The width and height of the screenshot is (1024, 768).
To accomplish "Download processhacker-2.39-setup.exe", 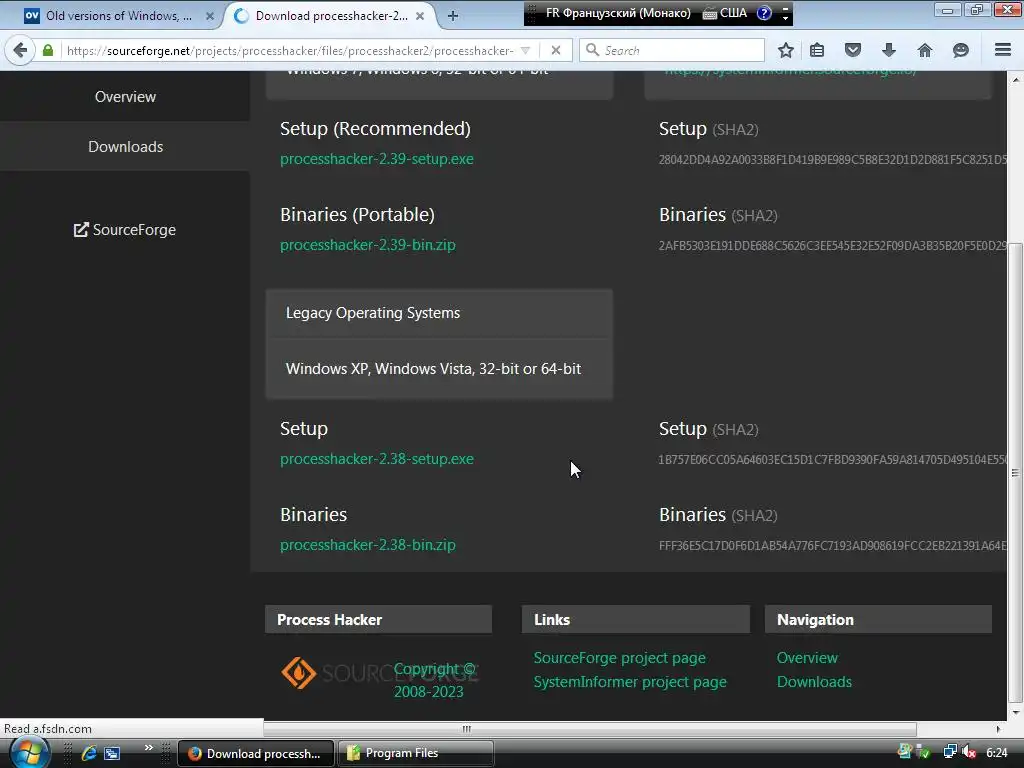I will 377,159.
